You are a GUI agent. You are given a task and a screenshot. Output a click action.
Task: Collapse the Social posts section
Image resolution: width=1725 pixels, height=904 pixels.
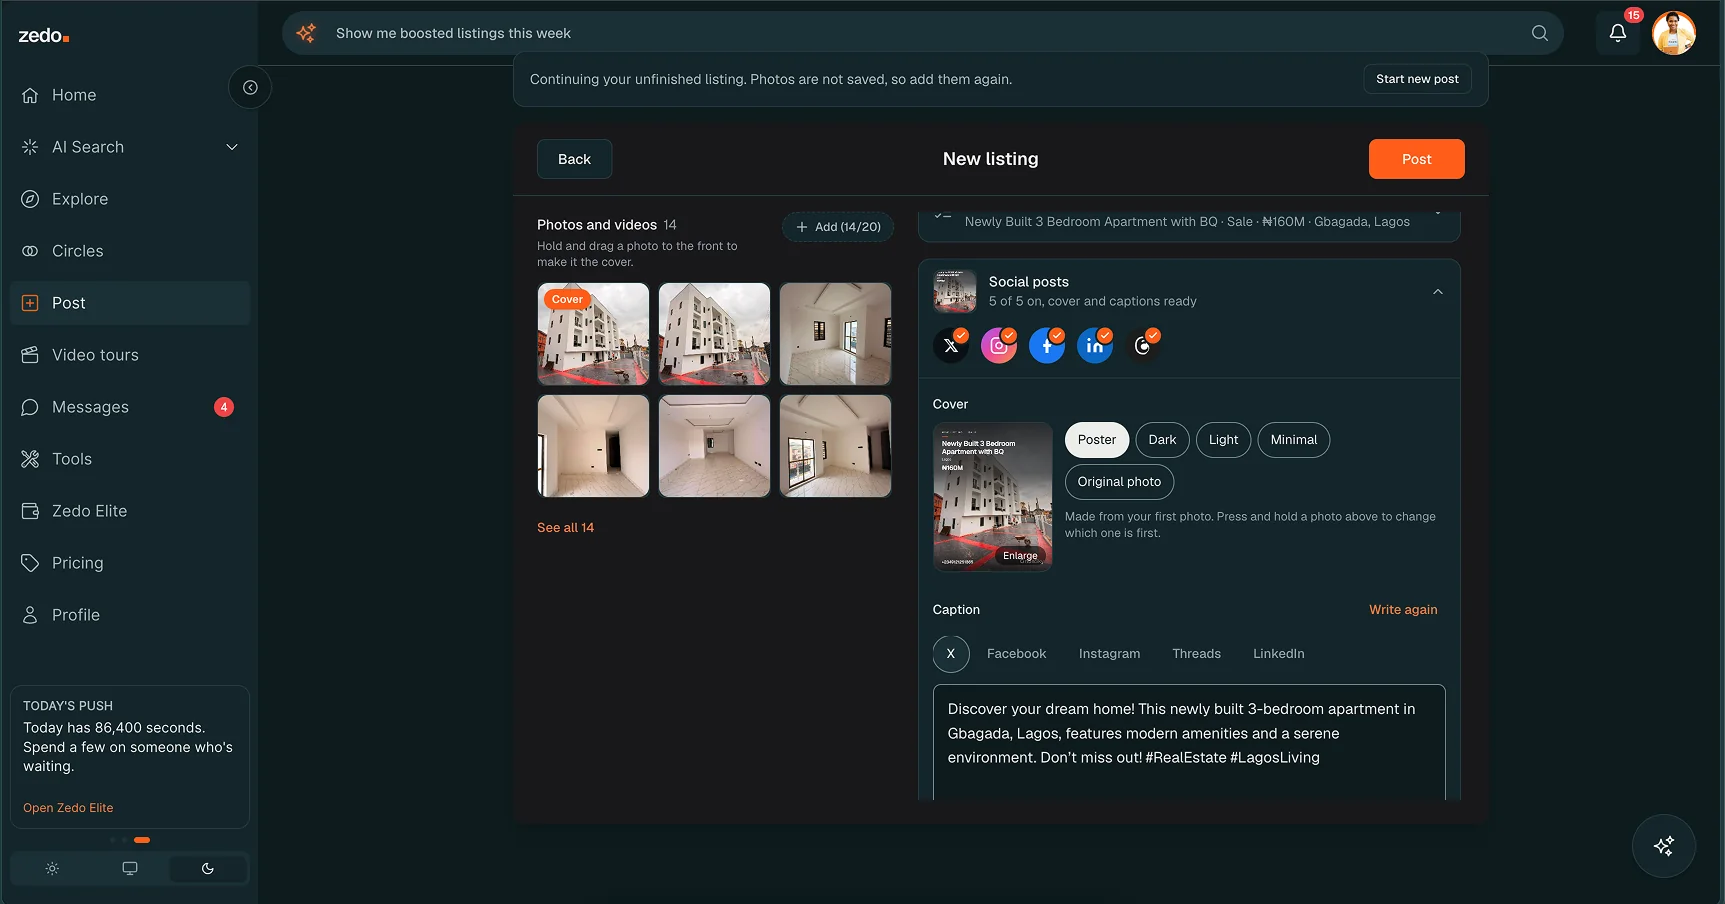coord(1438,292)
